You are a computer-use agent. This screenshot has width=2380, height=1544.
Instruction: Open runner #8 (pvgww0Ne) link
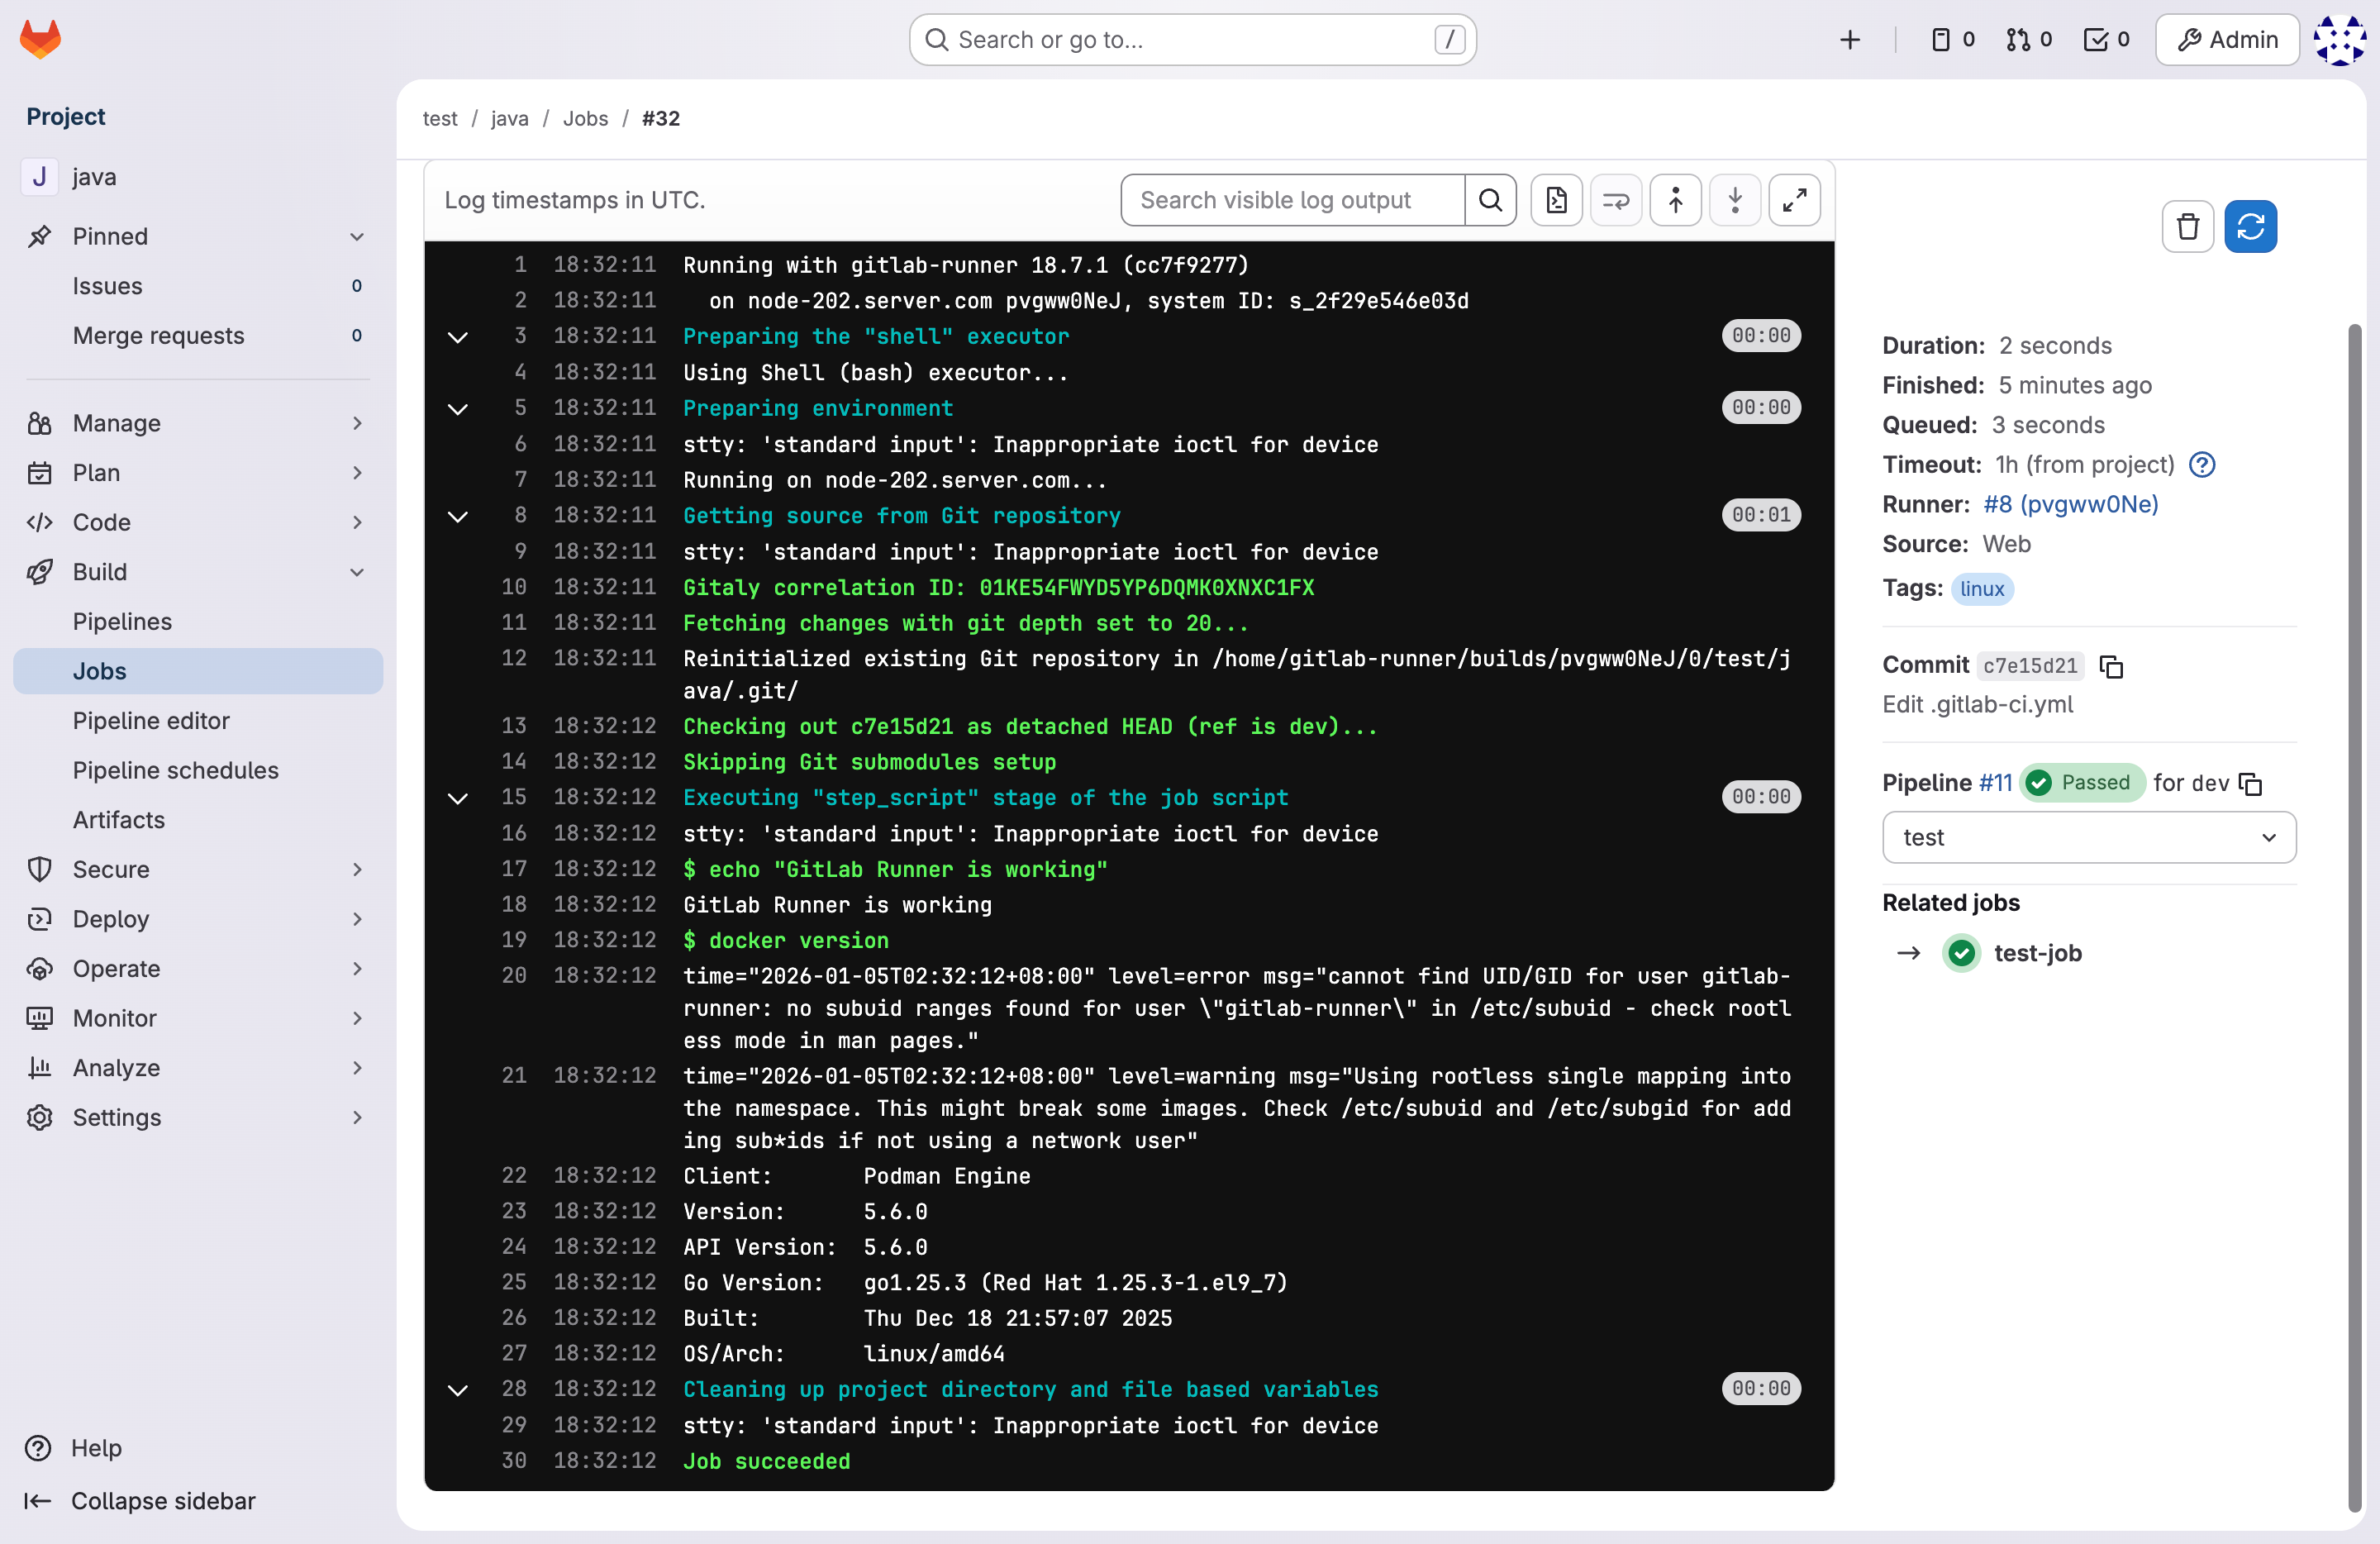(2070, 504)
